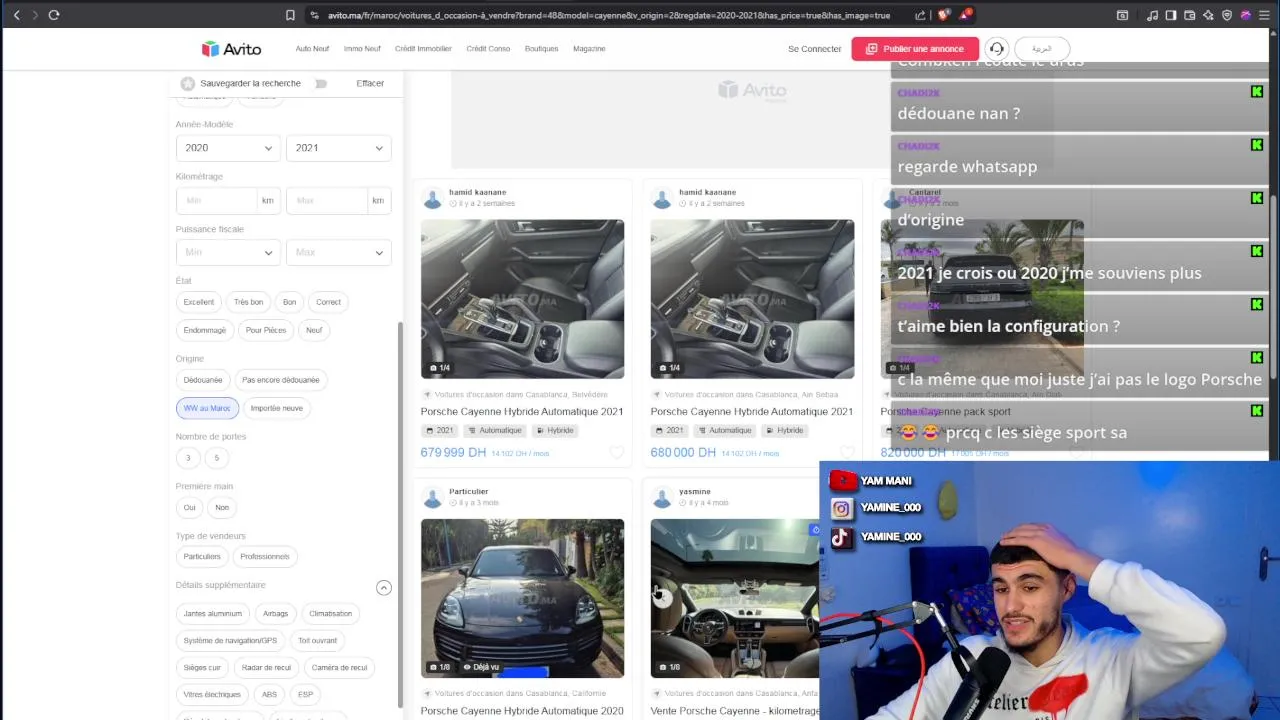Viewport: 1280px width, 720px height.
Task: Open Brave Shields lion icon
Action: point(944,15)
